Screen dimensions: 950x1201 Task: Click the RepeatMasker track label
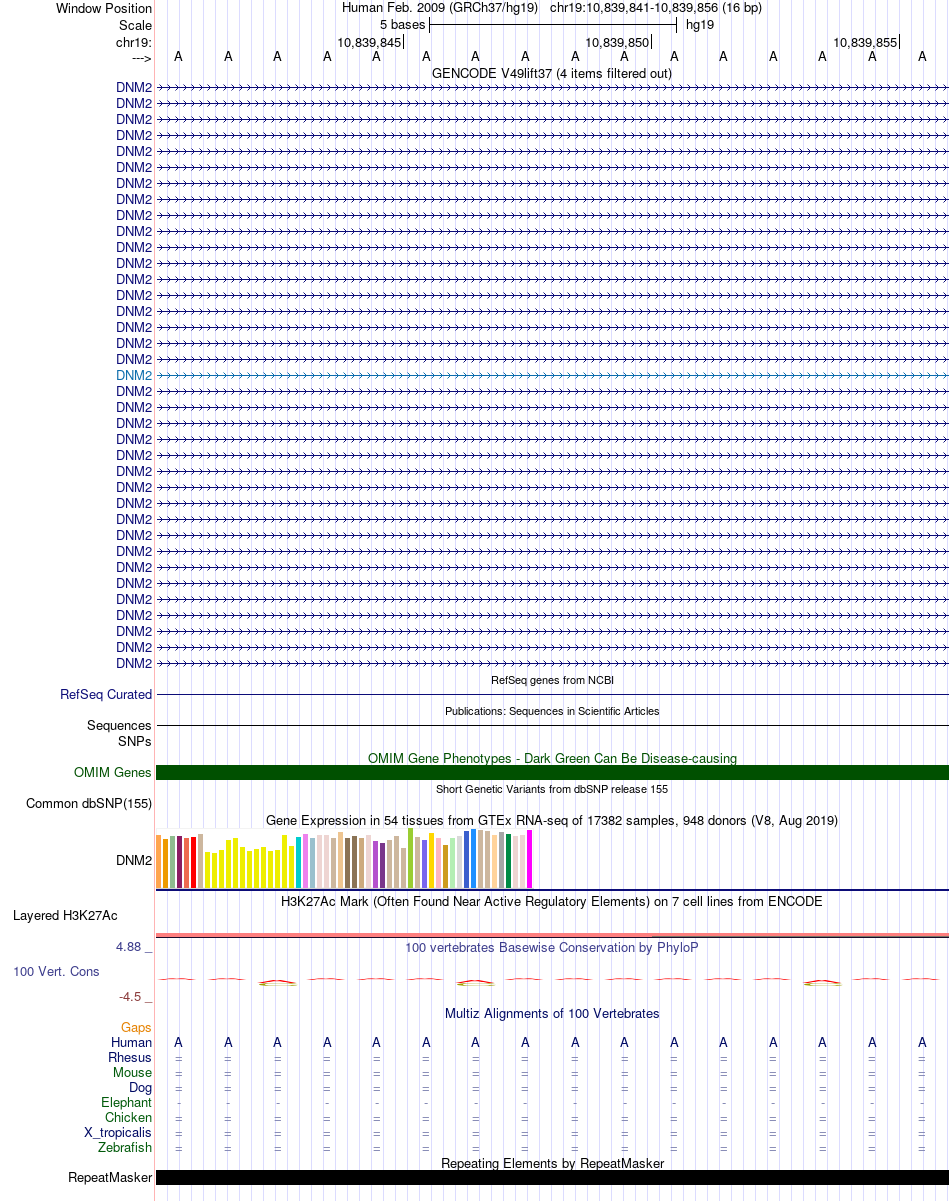(x=110, y=1178)
